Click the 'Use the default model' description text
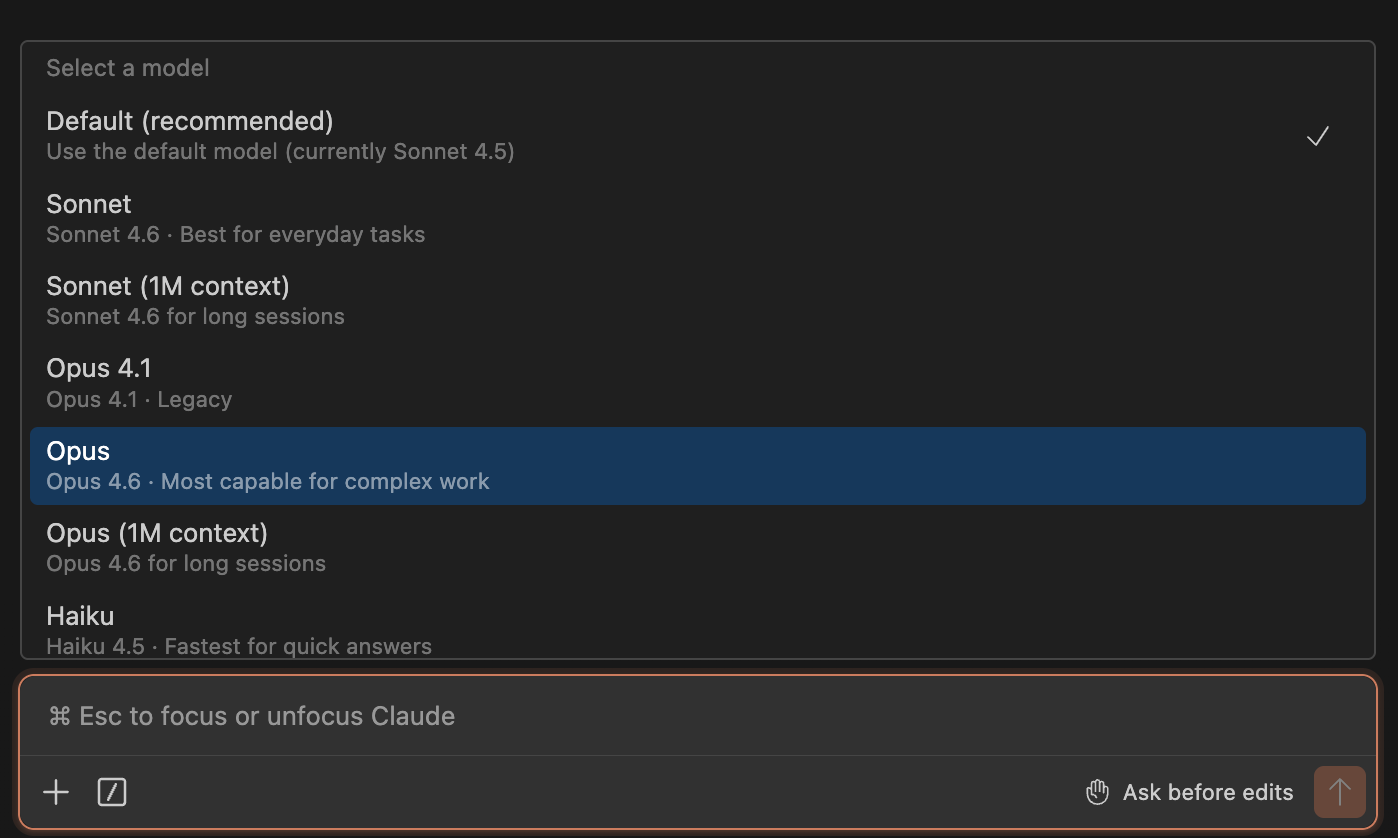 280,151
